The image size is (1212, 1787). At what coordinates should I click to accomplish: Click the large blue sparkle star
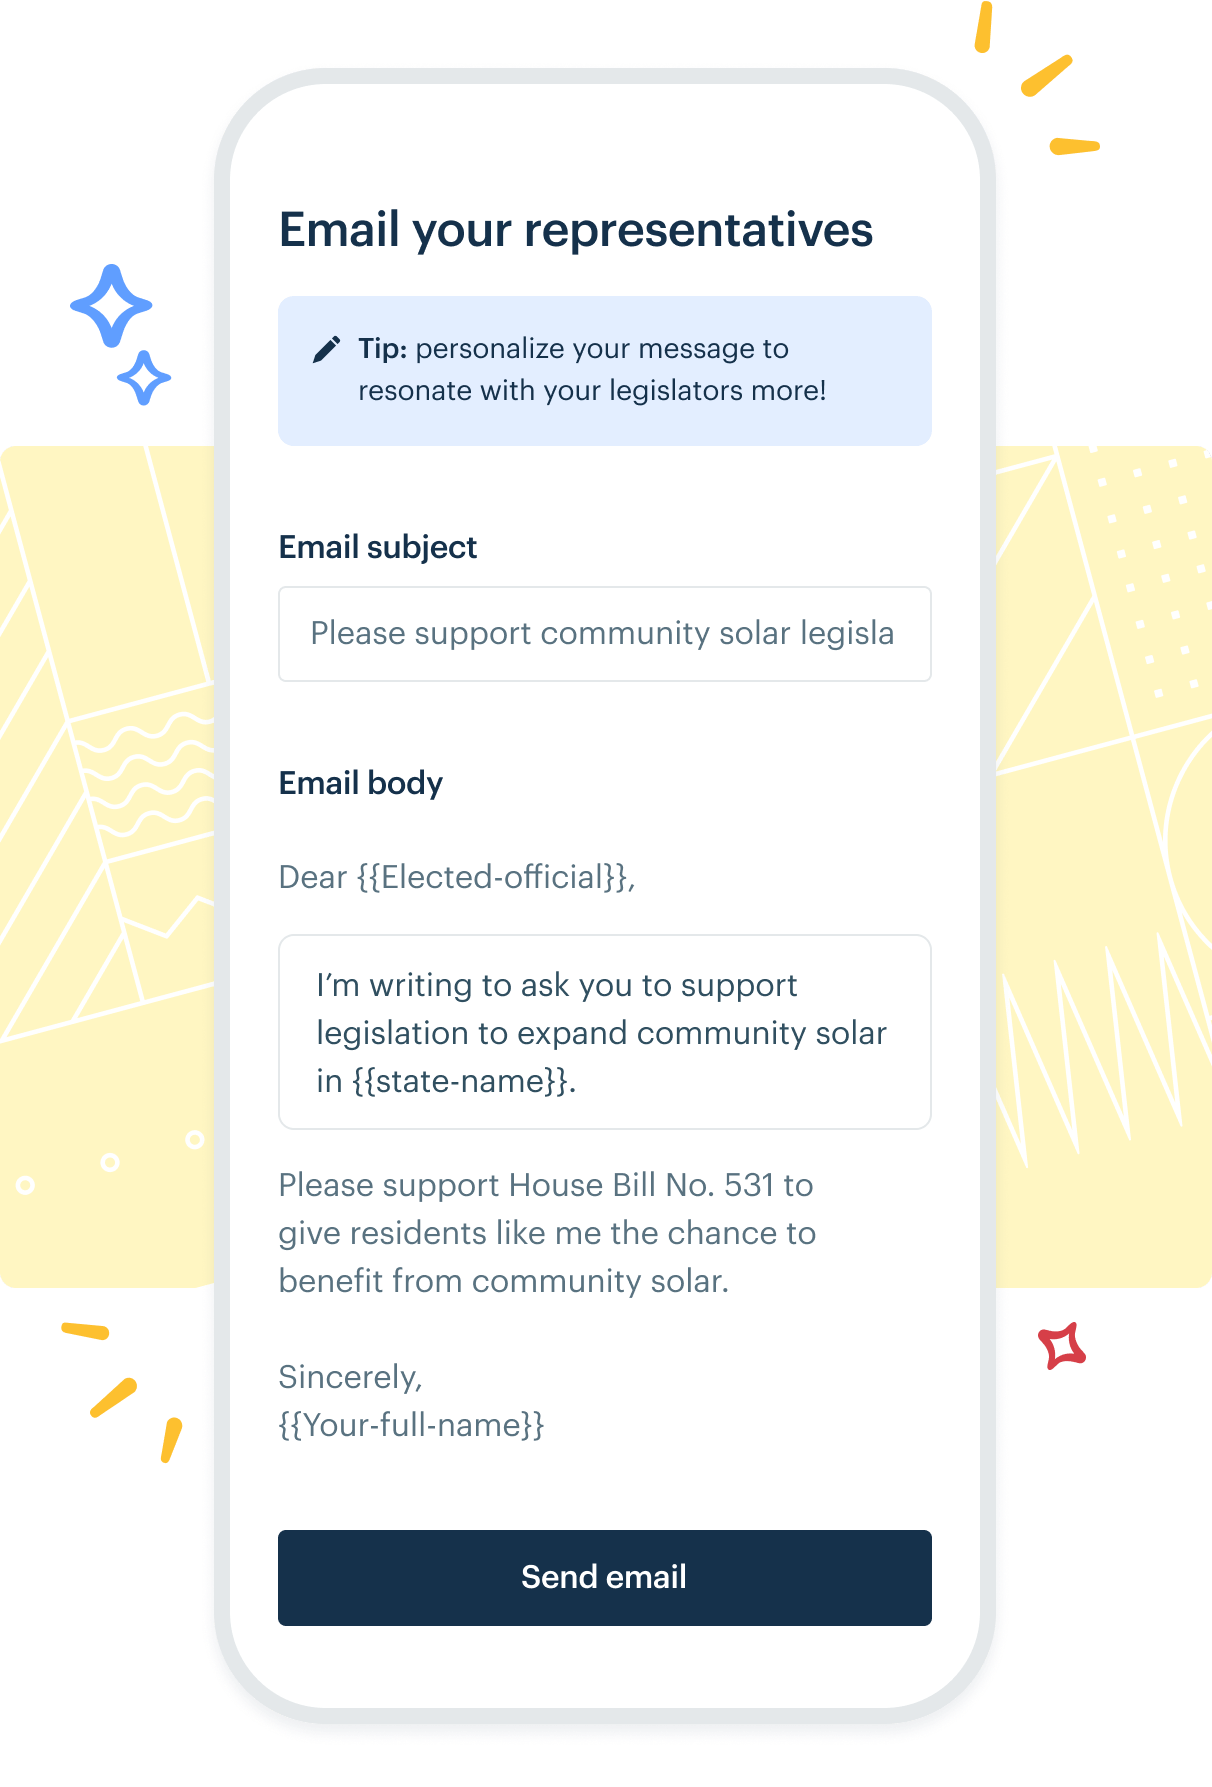[x=111, y=306]
